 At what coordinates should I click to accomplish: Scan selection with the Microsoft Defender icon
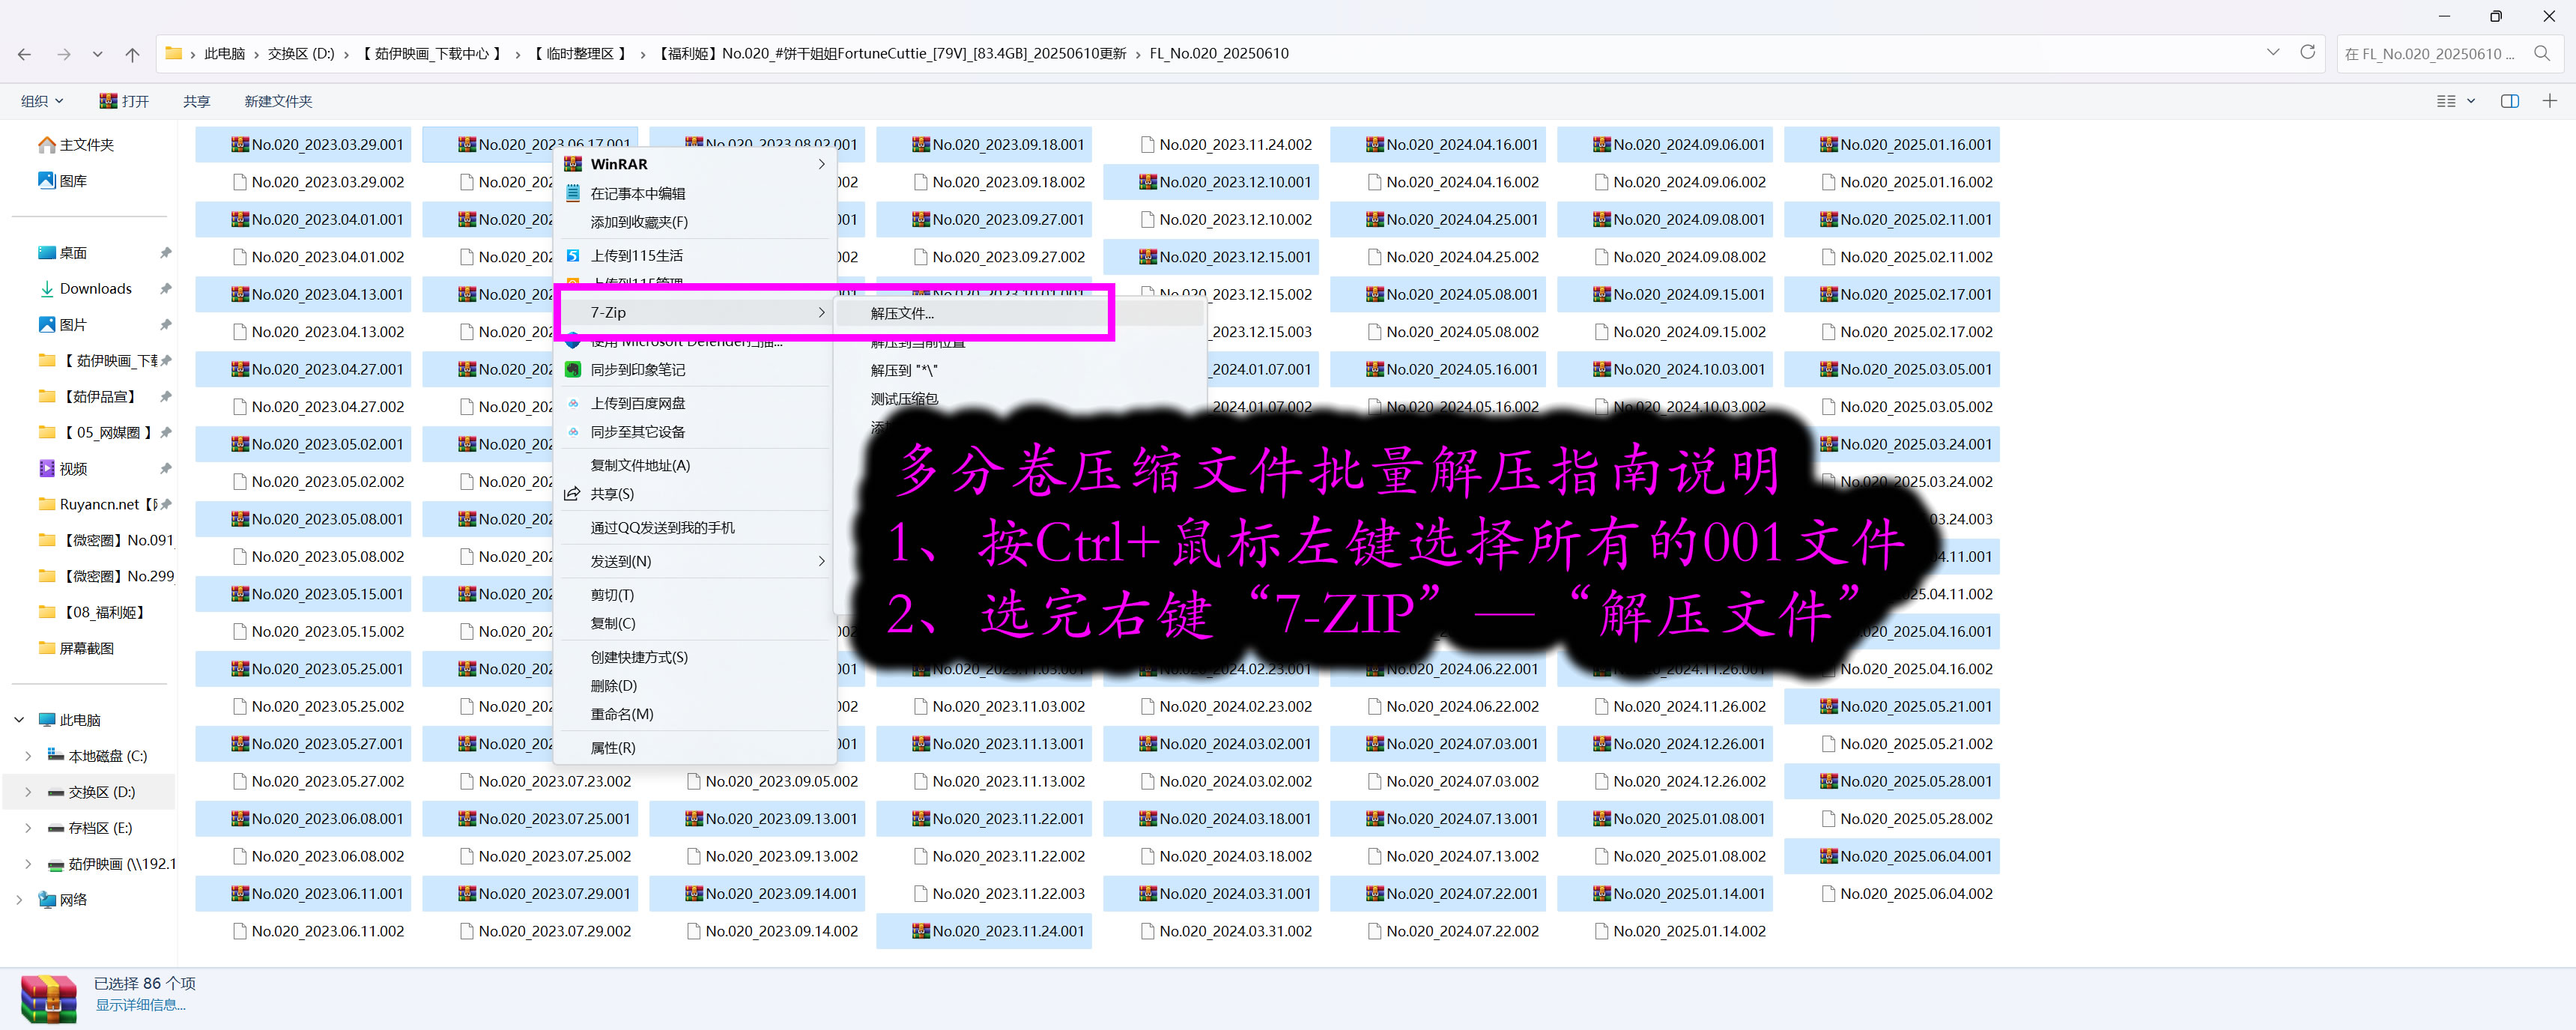point(572,340)
